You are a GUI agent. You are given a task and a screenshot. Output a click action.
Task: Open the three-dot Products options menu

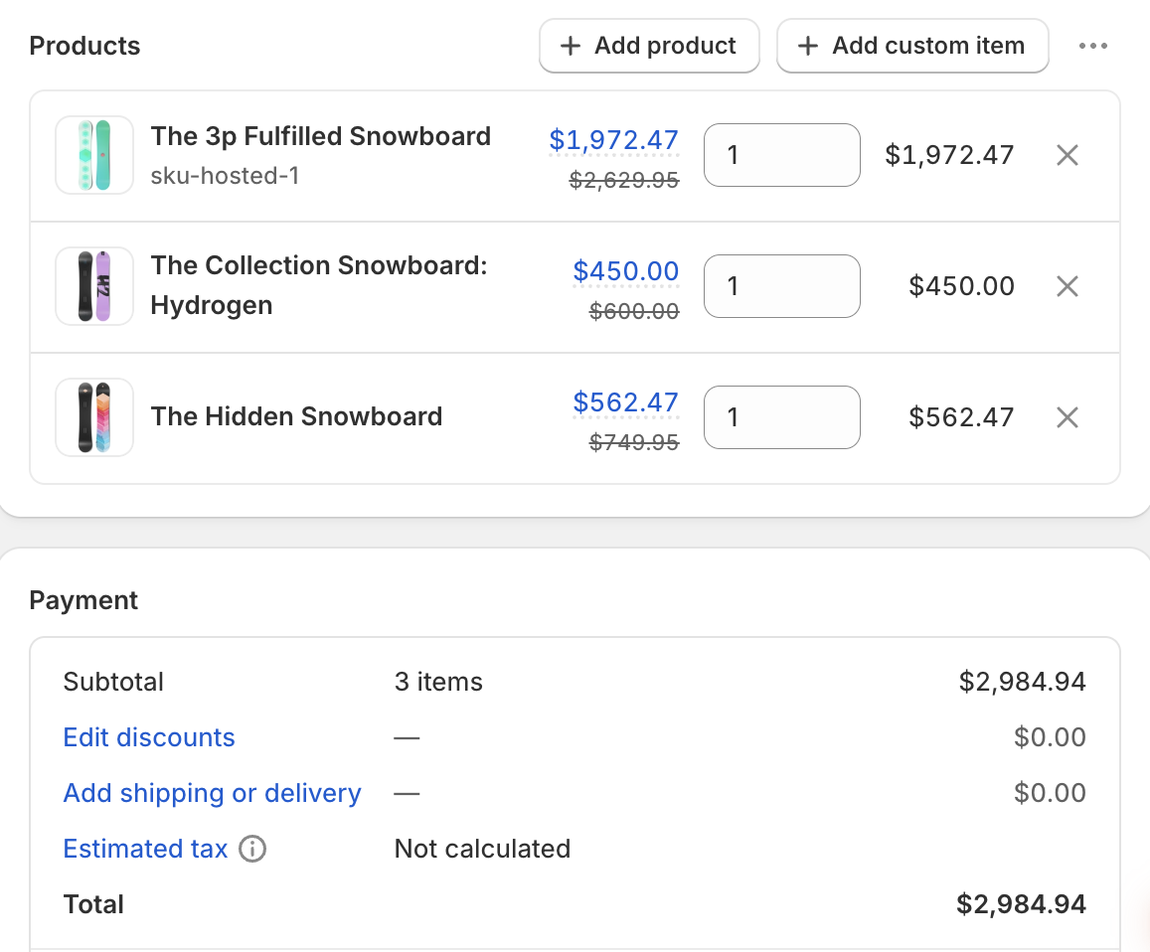tap(1093, 46)
